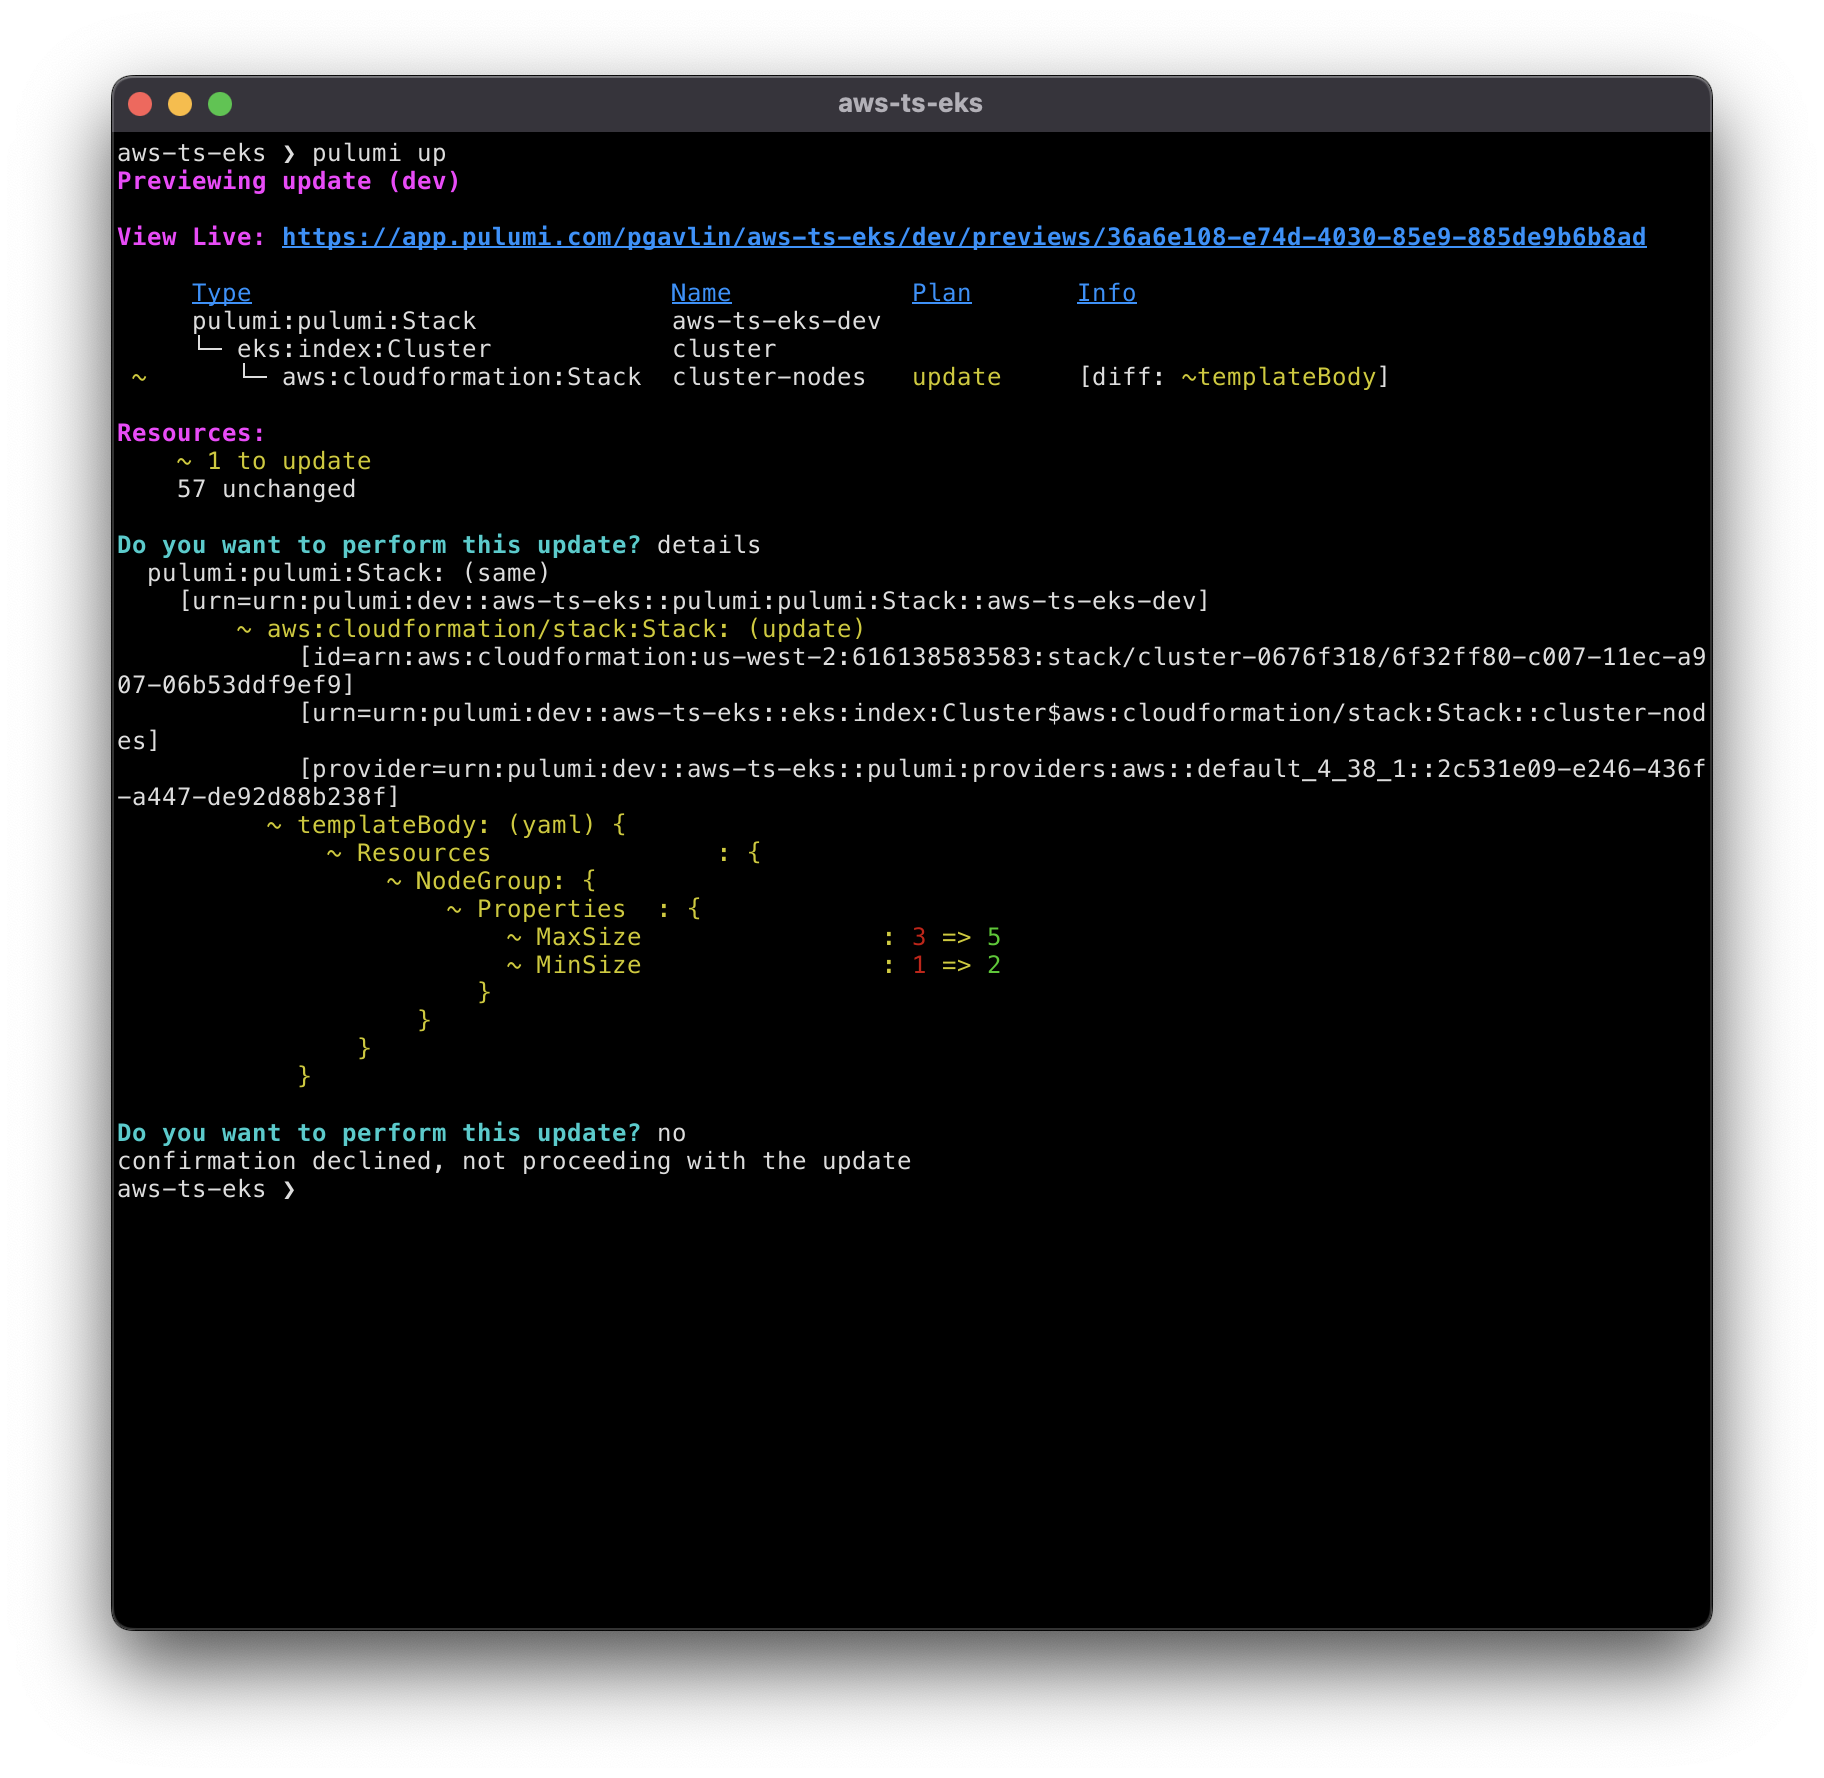Click the MaxSize new value 5
This screenshot has width=1824, height=1778.
point(994,937)
